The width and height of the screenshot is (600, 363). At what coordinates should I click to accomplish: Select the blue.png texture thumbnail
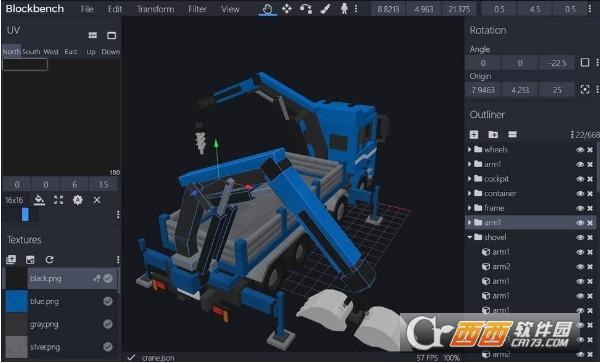(x=16, y=301)
